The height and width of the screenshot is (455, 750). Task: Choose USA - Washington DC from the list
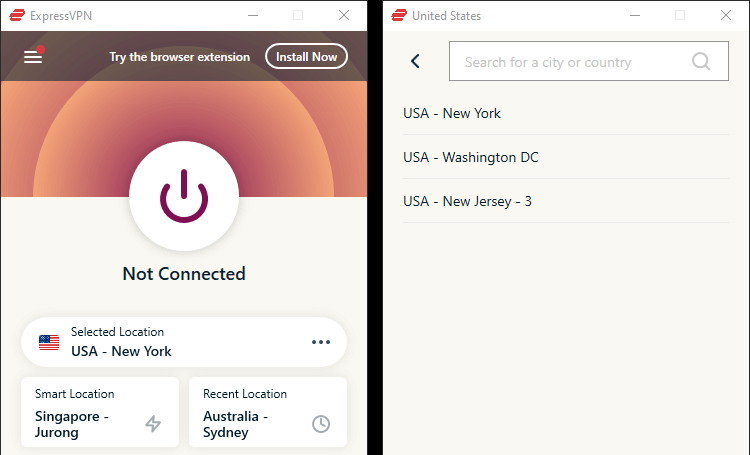[x=566, y=157]
